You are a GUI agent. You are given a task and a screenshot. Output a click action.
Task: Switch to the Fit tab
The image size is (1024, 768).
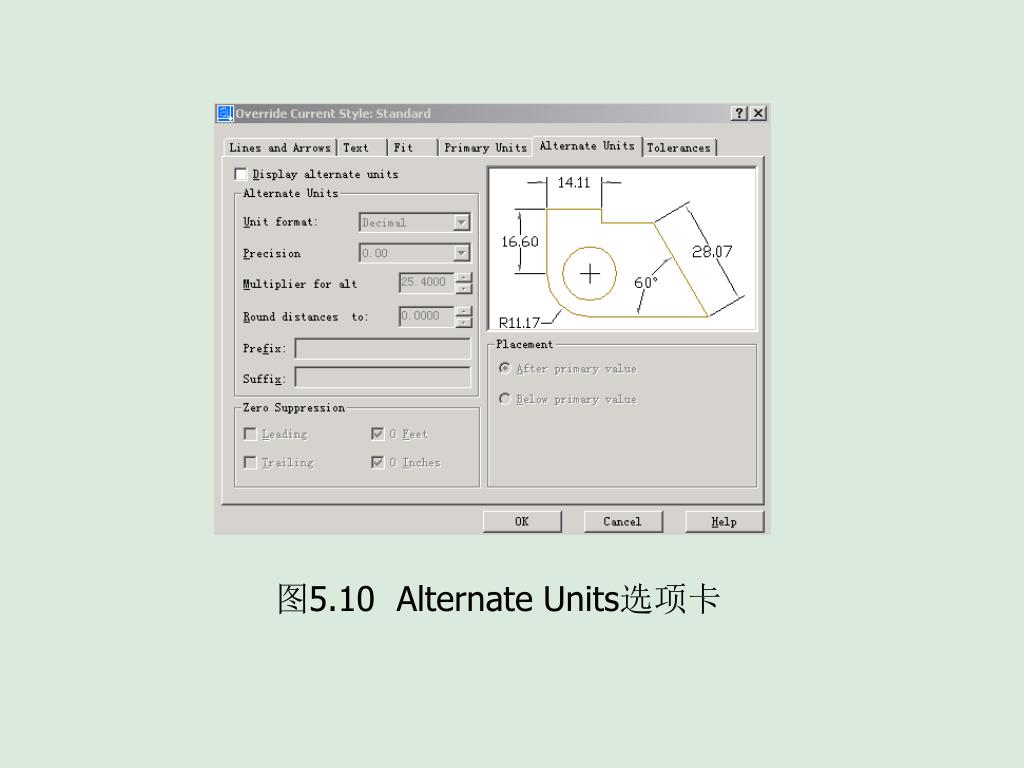pos(412,148)
